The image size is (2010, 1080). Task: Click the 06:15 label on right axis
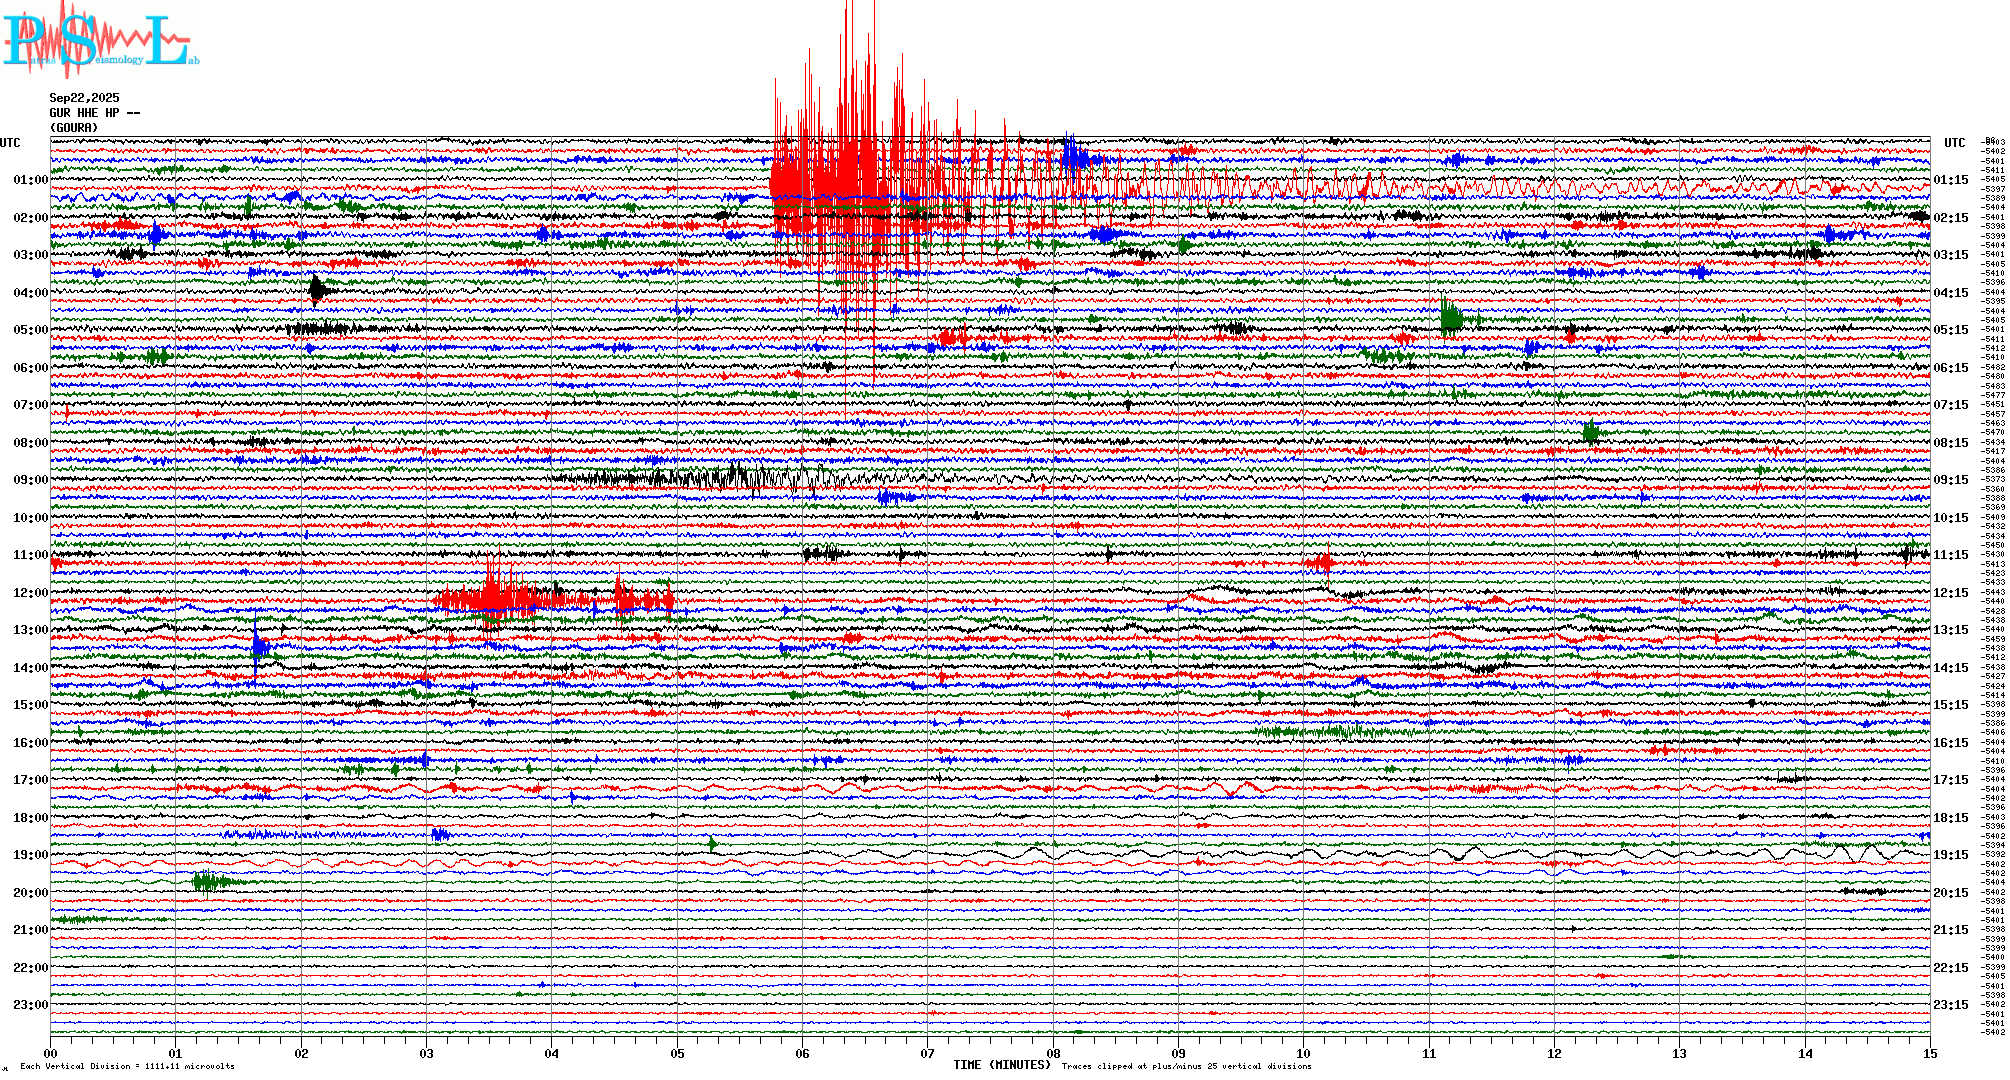pos(1951,368)
